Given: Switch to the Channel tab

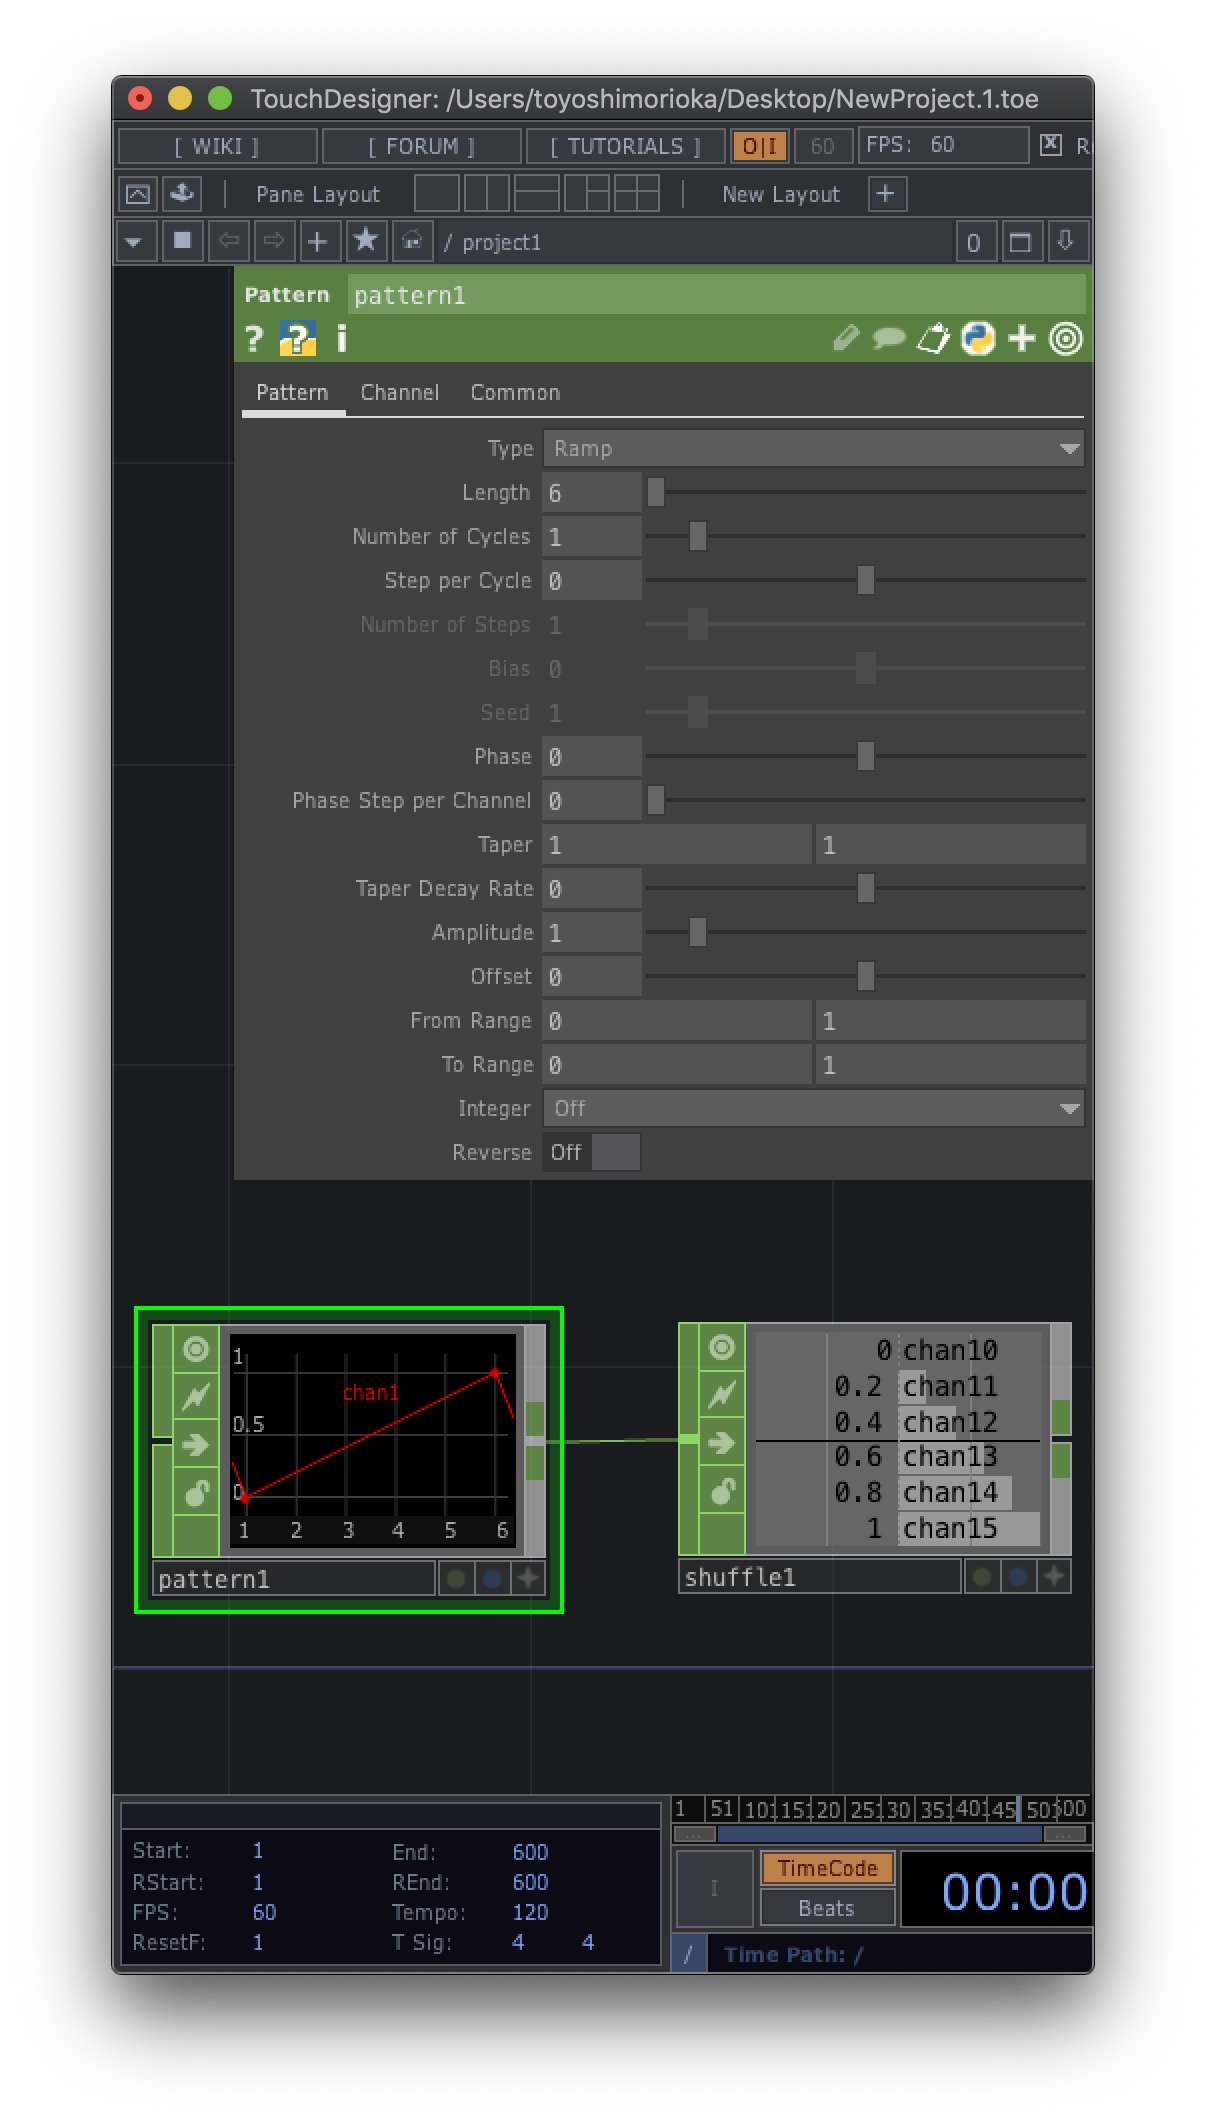Looking at the screenshot, I should point(400,393).
